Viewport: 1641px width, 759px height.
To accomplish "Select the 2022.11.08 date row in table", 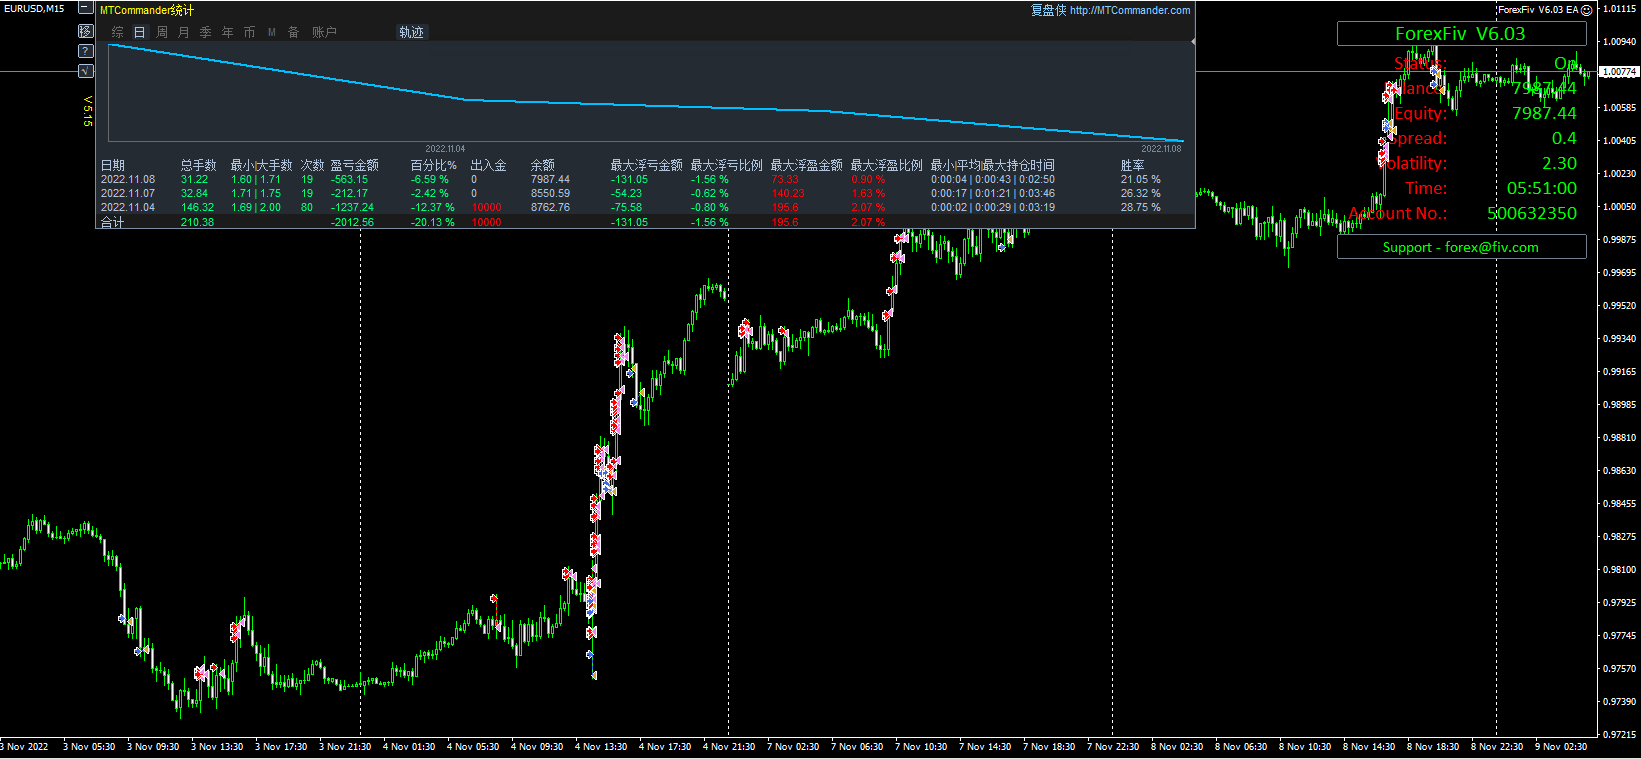I will point(128,180).
